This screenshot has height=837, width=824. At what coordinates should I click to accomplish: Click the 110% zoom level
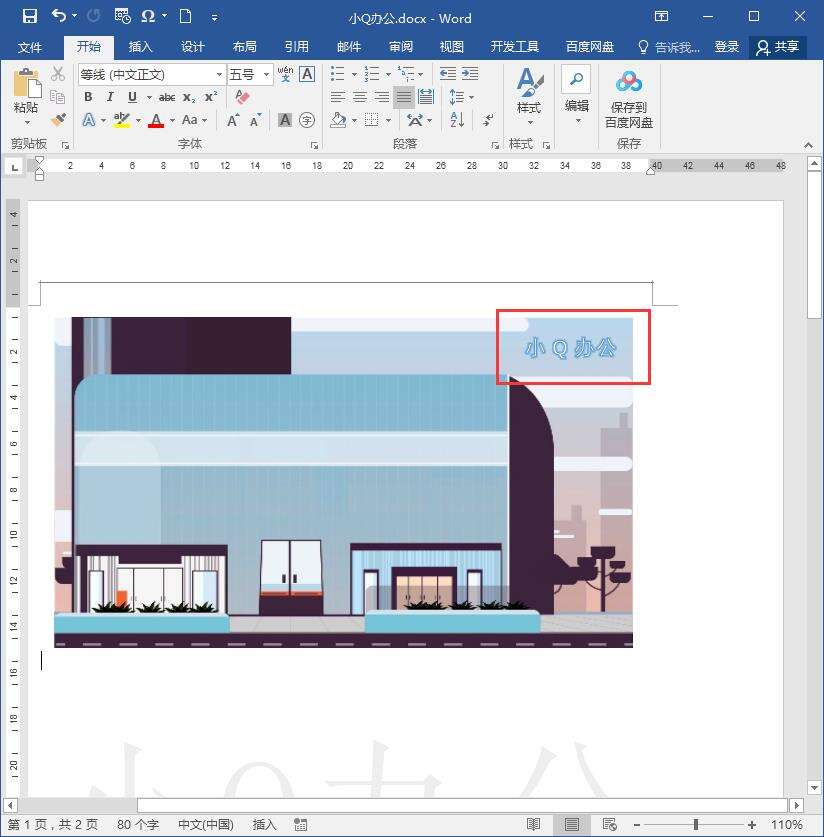pyautogui.click(x=787, y=825)
